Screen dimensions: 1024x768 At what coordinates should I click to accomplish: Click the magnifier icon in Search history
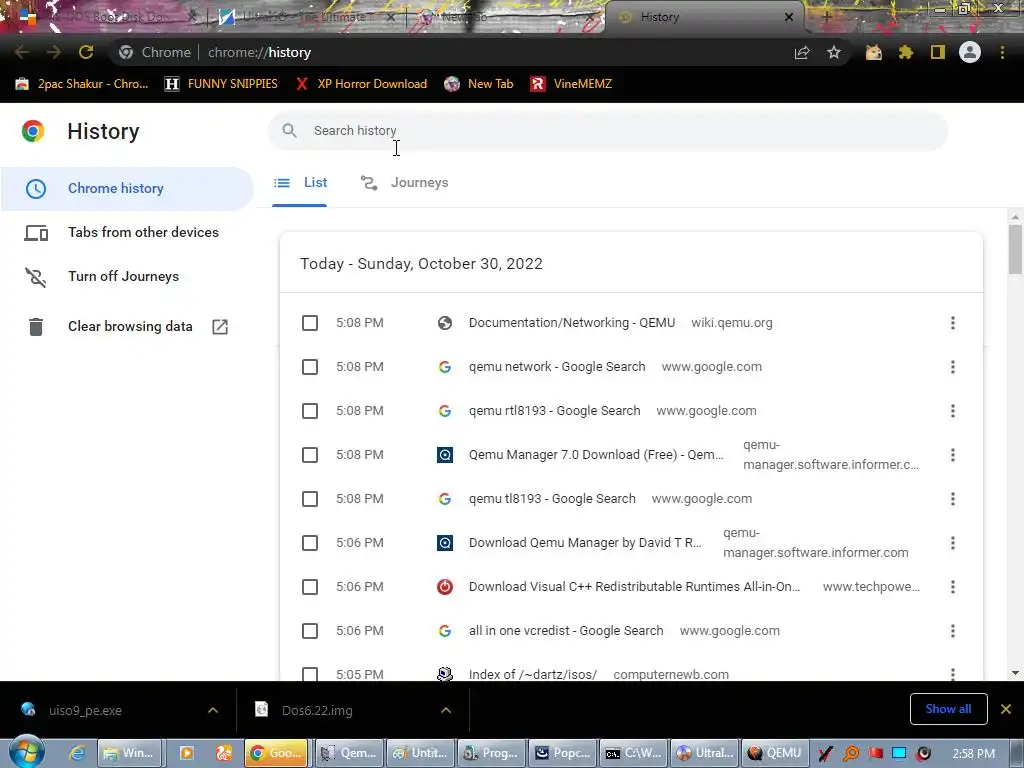(289, 131)
